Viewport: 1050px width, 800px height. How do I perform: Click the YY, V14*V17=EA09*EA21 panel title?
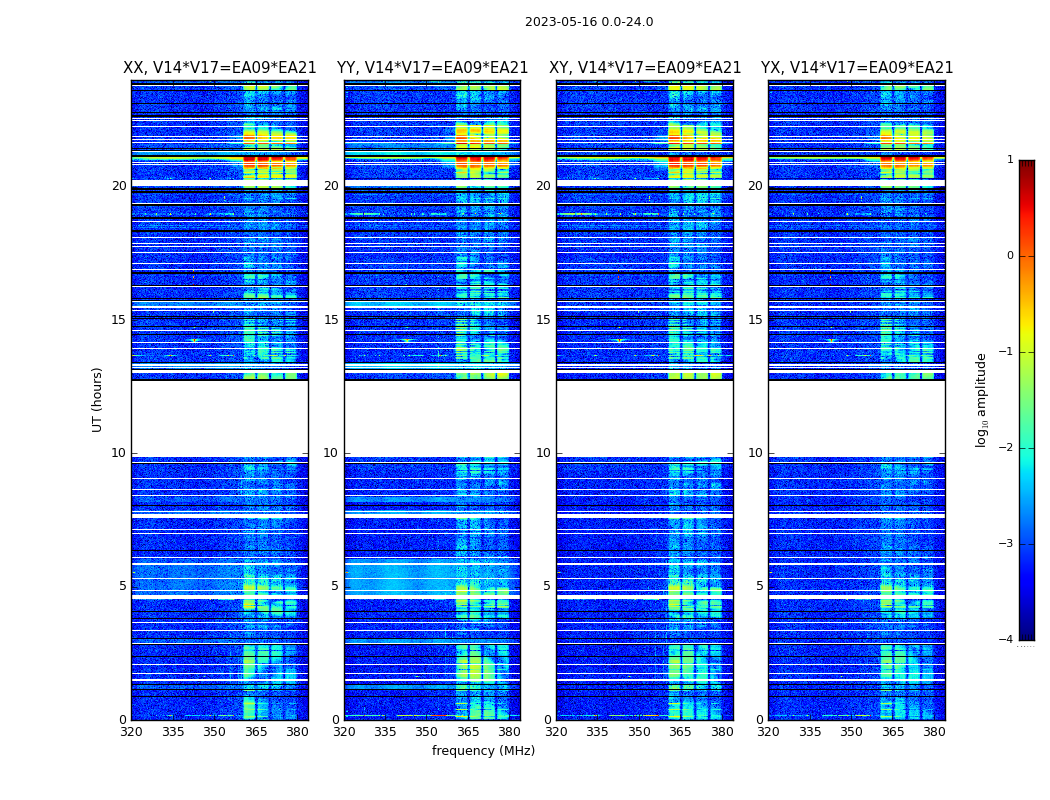click(433, 68)
